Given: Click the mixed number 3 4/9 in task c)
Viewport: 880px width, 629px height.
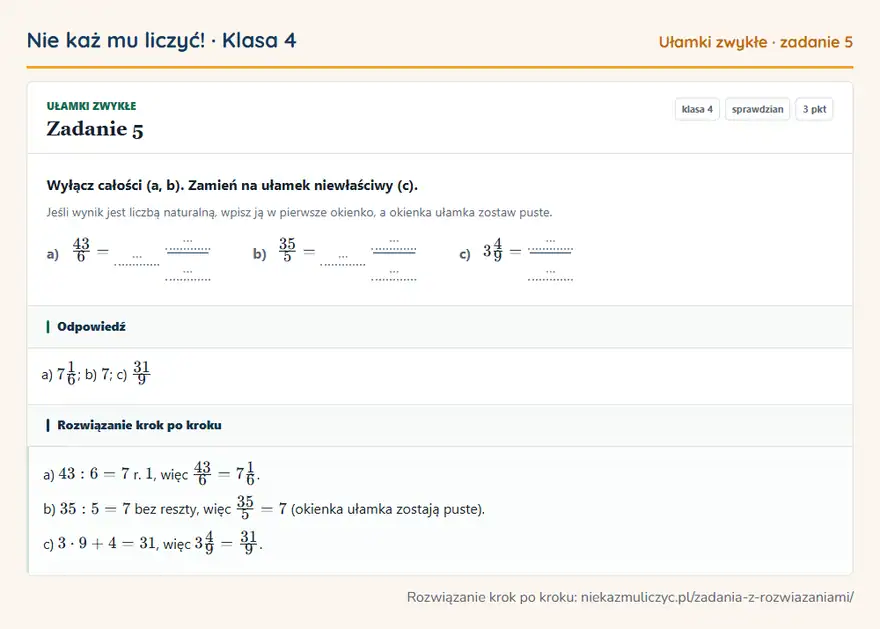Looking at the screenshot, I should [493, 250].
